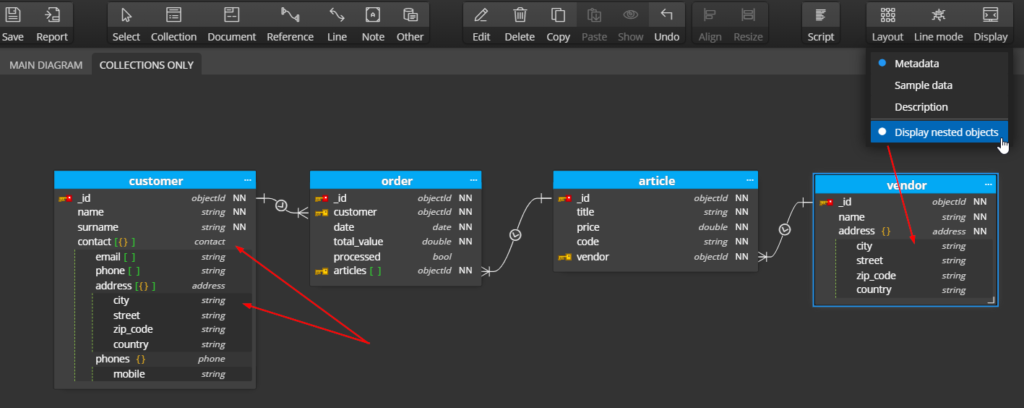Image resolution: width=1024 pixels, height=408 pixels.
Task: Click the customer _id key icon
Action: (65, 198)
